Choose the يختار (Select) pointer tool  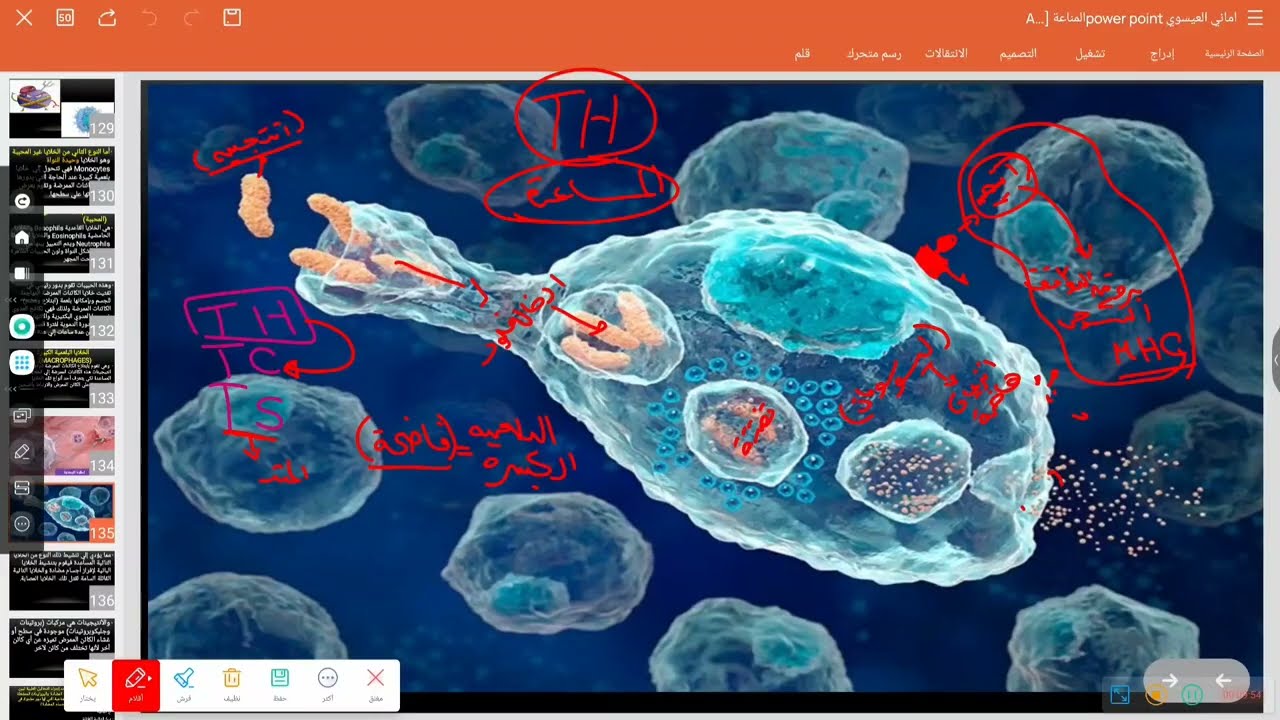(88, 685)
